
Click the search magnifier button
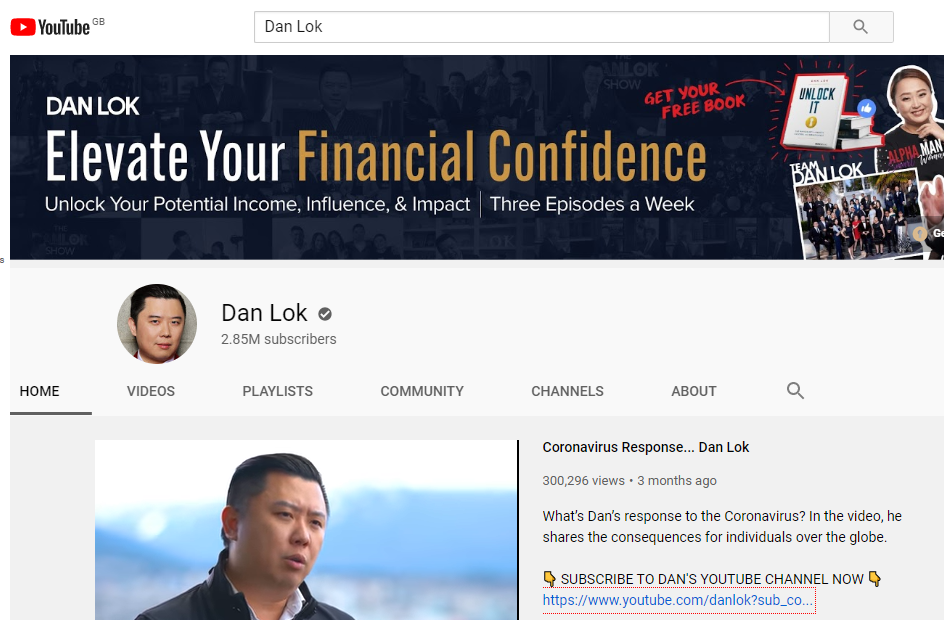tap(861, 27)
